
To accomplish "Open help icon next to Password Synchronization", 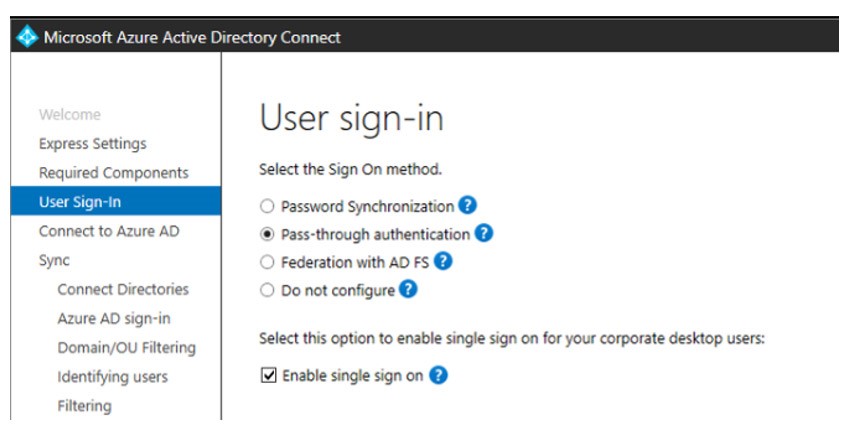I will tap(467, 206).
